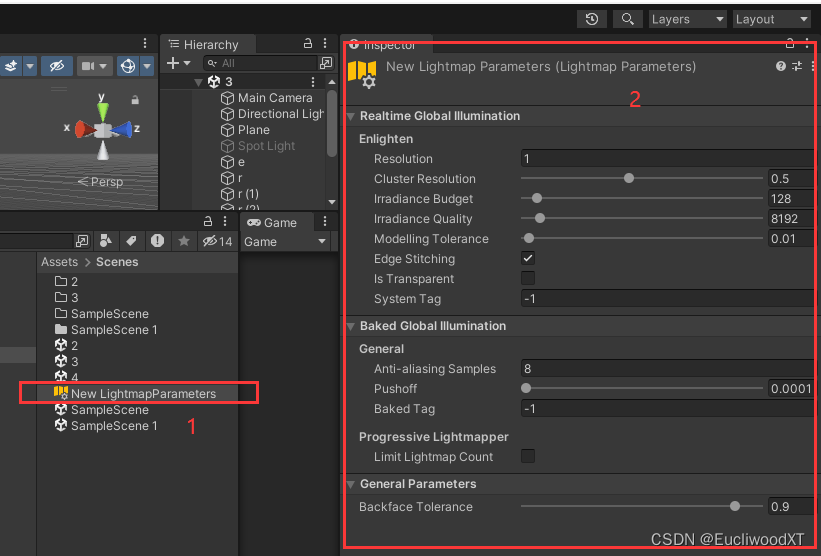821x556 pixels.
Task: Click Scenes in the breadcrumb path
Action: tap(117, 262)
